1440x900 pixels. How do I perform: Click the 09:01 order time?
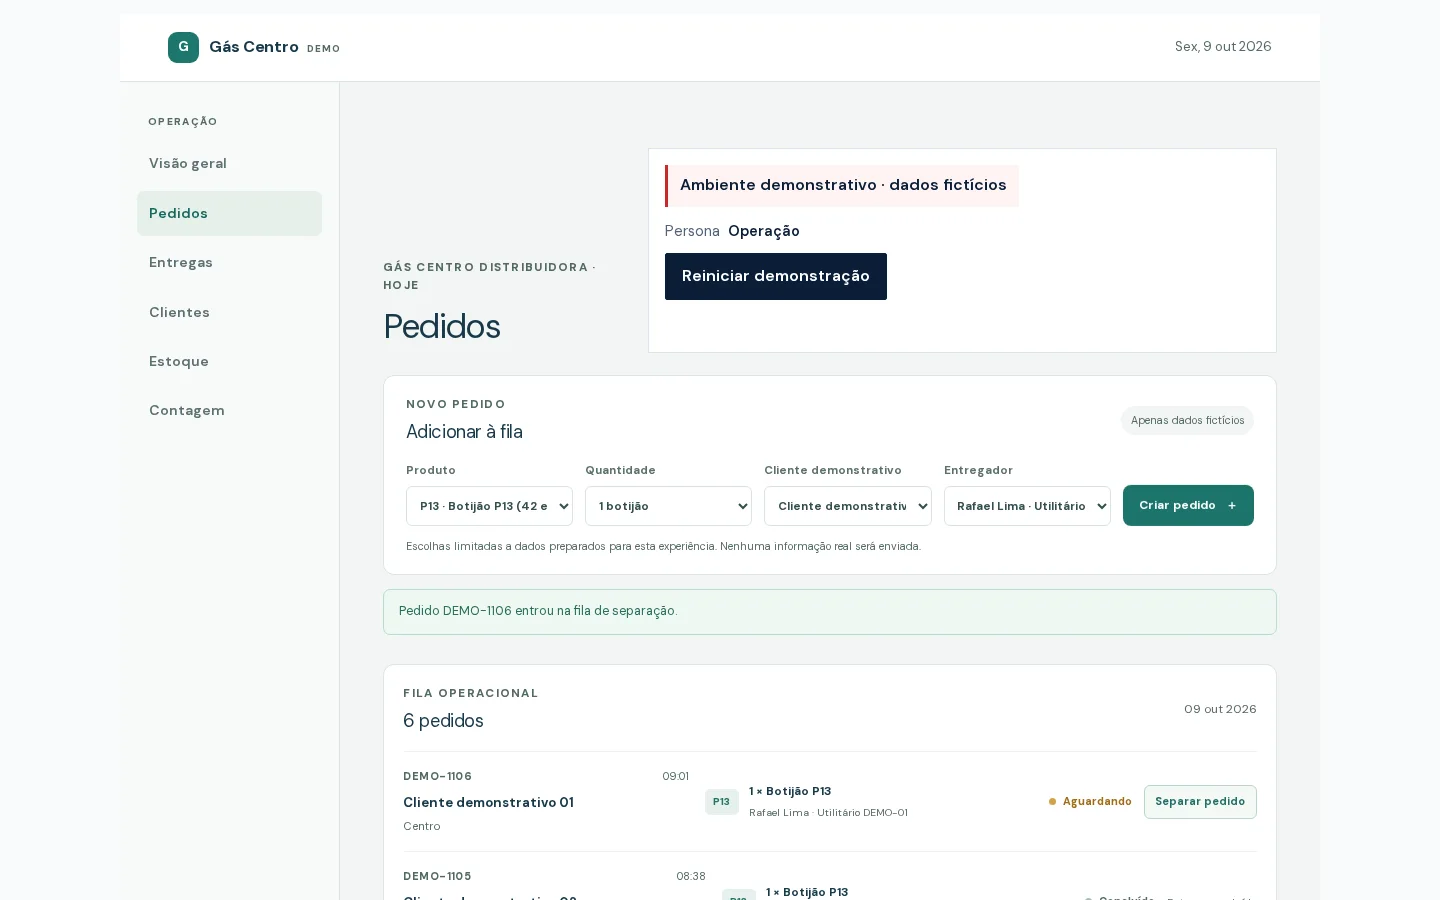tap(675, 776)
